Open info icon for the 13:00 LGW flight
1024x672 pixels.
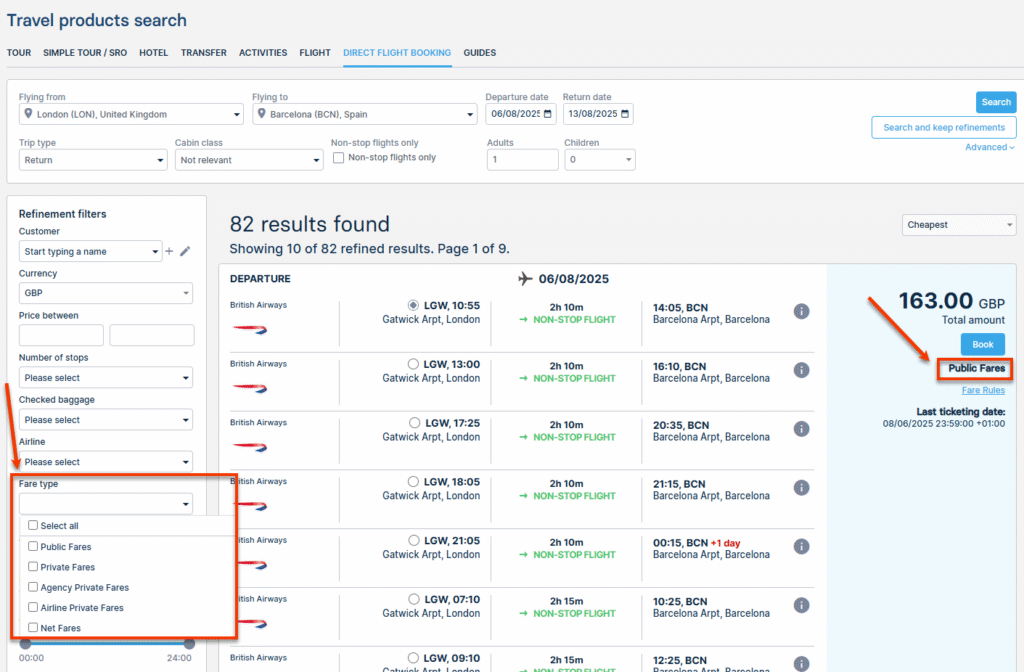(x=801, y=370)
